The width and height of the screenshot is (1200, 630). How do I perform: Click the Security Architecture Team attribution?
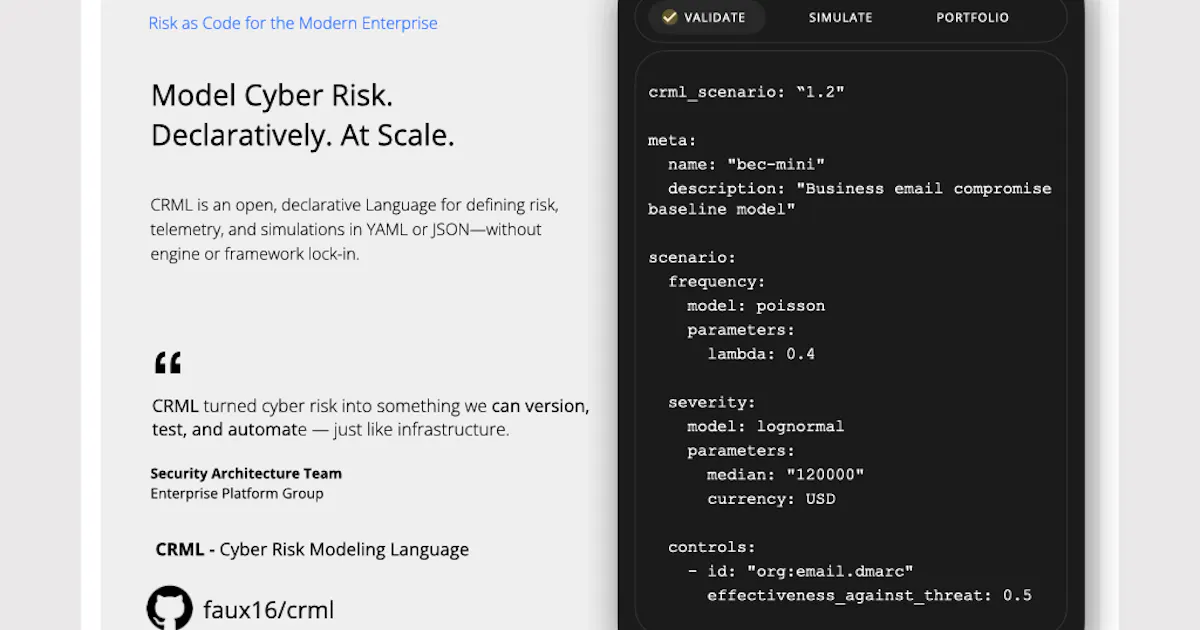(x=246, y=474)
